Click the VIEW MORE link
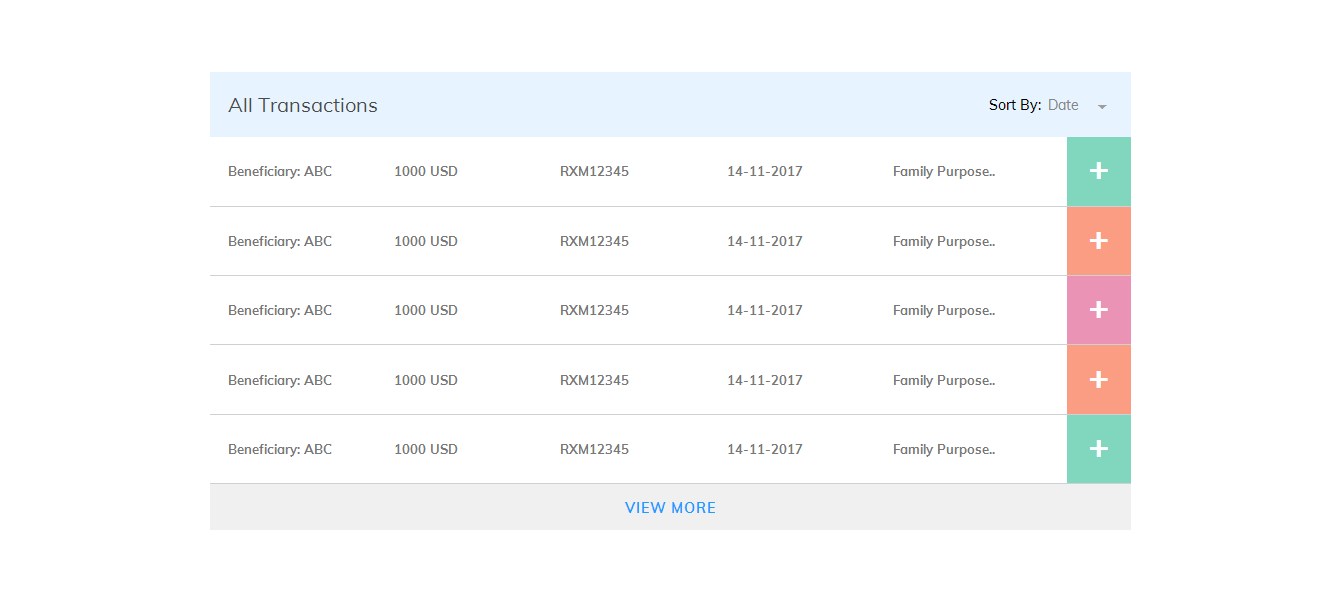The height and width of the screenshot is (596, 1329). (670, 508)
